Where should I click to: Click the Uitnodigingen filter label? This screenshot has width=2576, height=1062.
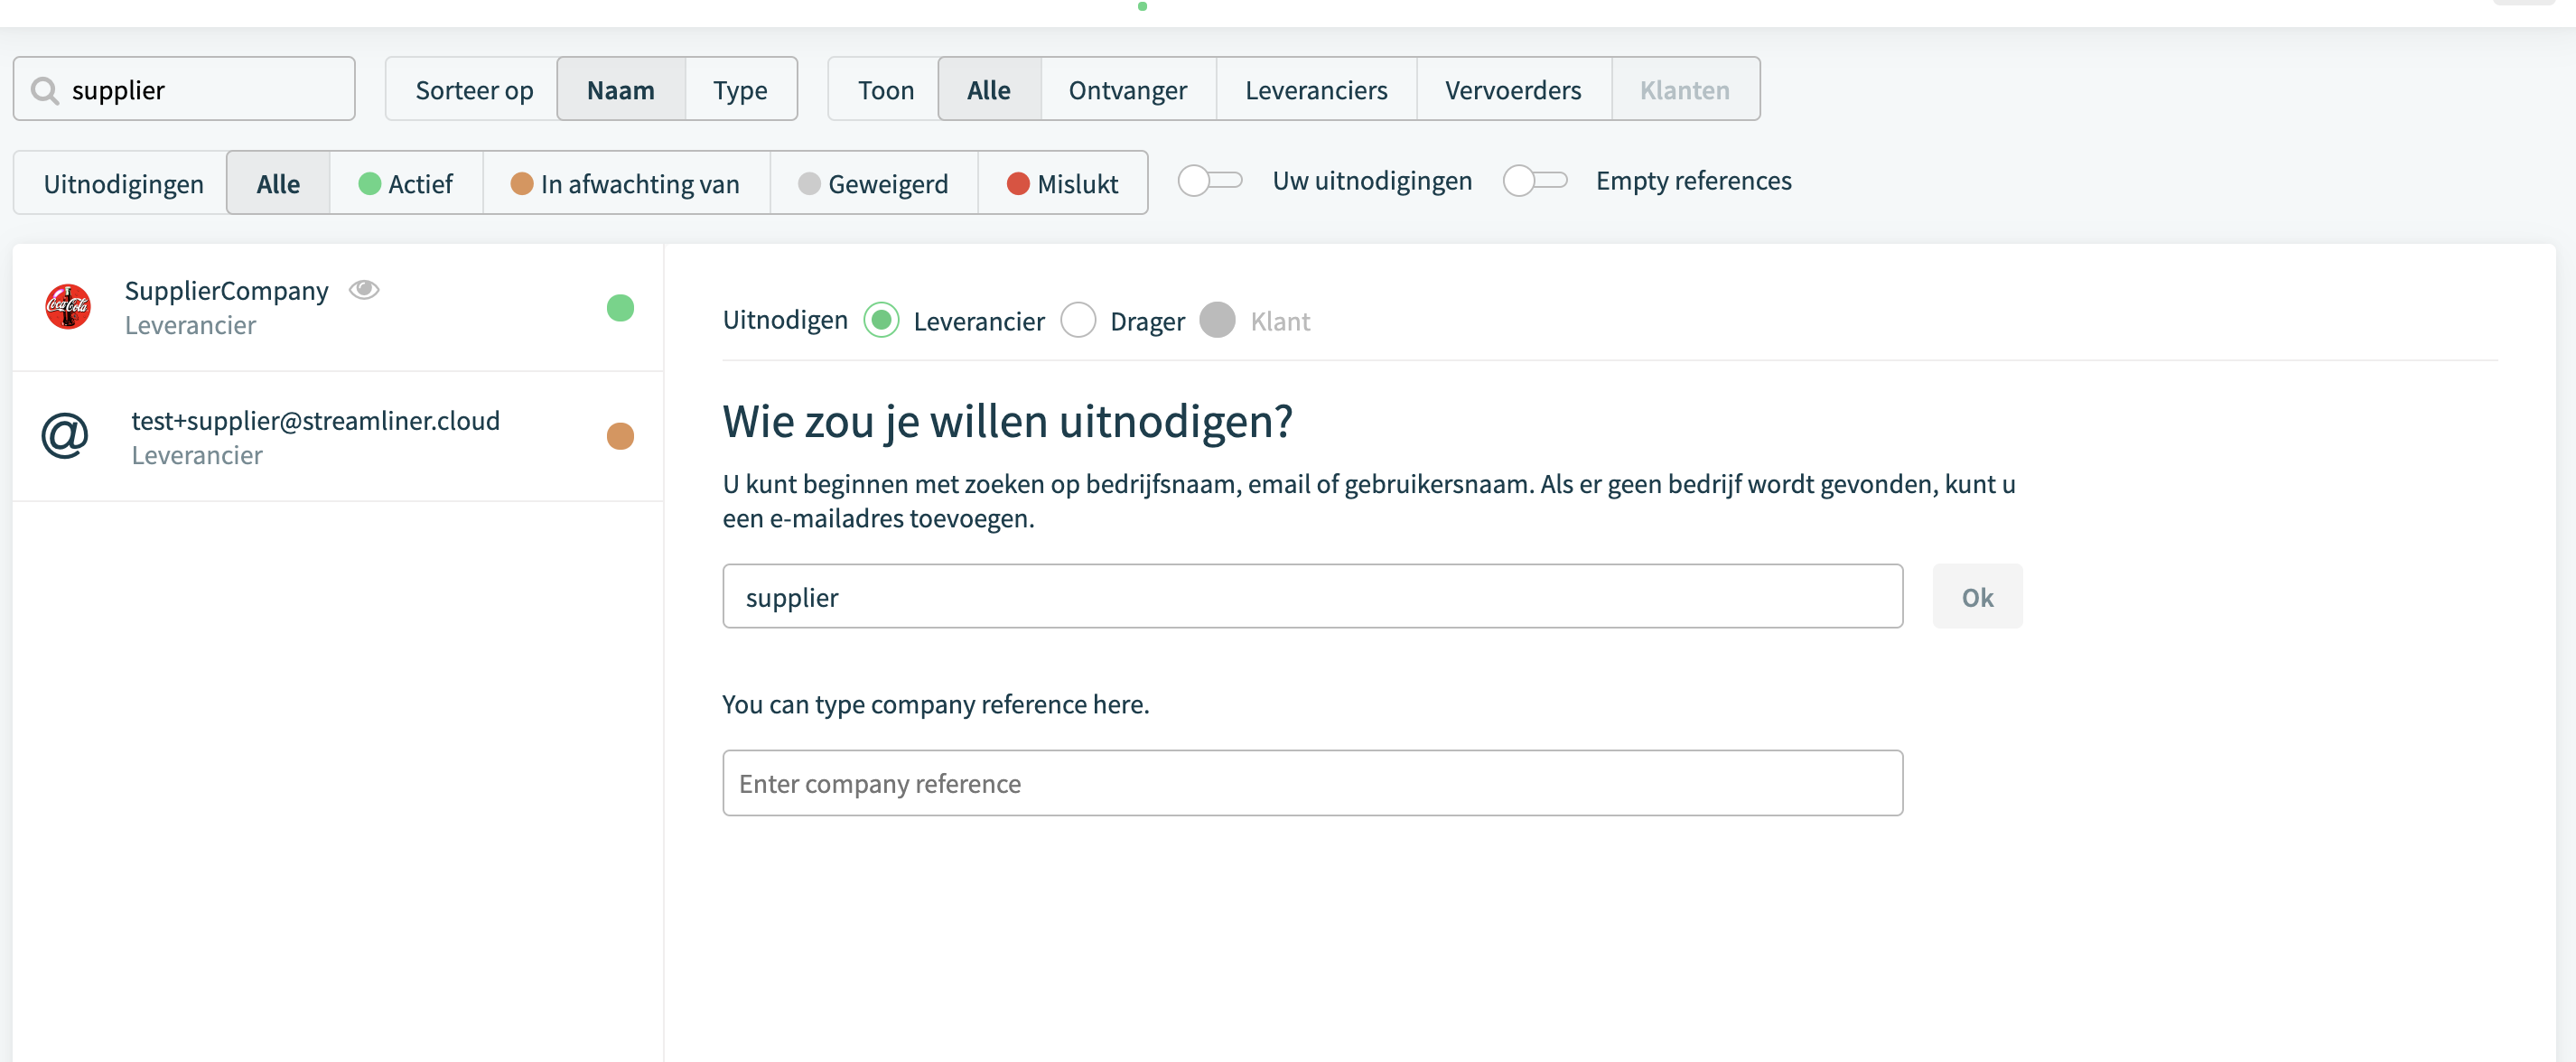click(x=124, y=184)
